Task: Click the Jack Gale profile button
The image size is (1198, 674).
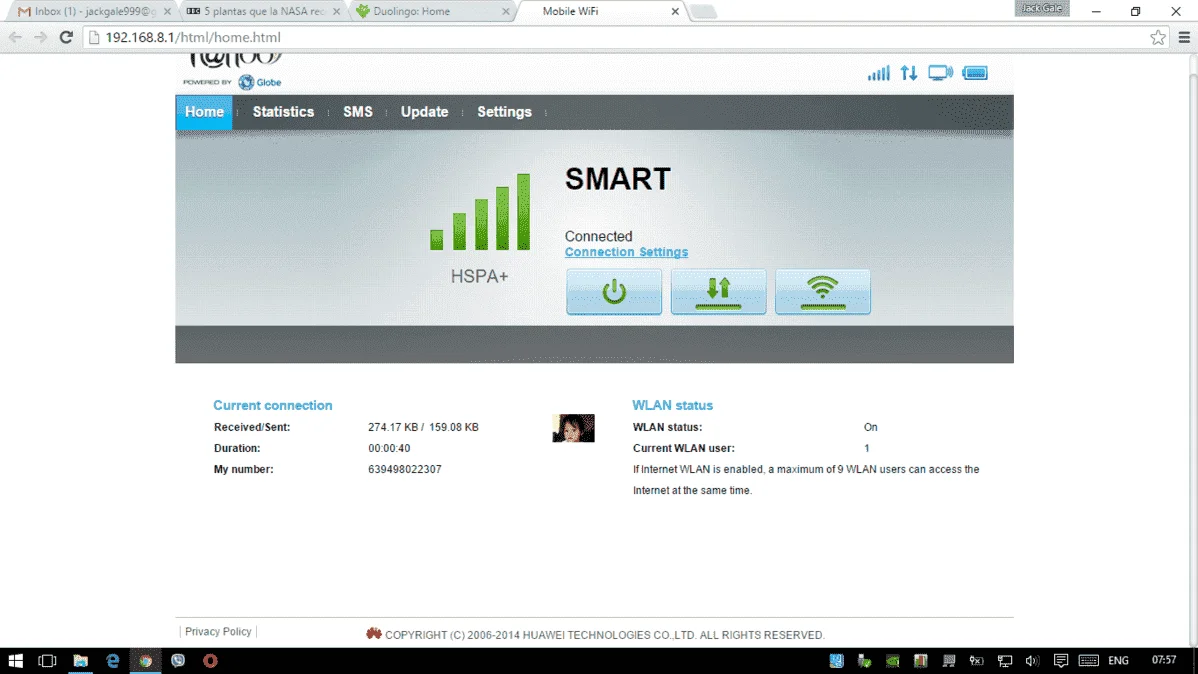Action: 1041,8
